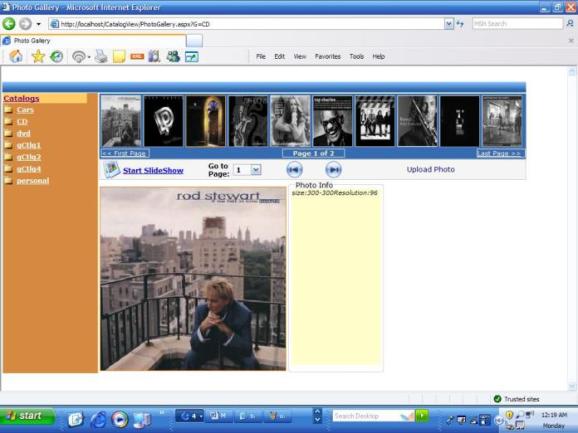578x433 pixels.
Task: Click the Catalogs heading link
Action: point(21,98)
